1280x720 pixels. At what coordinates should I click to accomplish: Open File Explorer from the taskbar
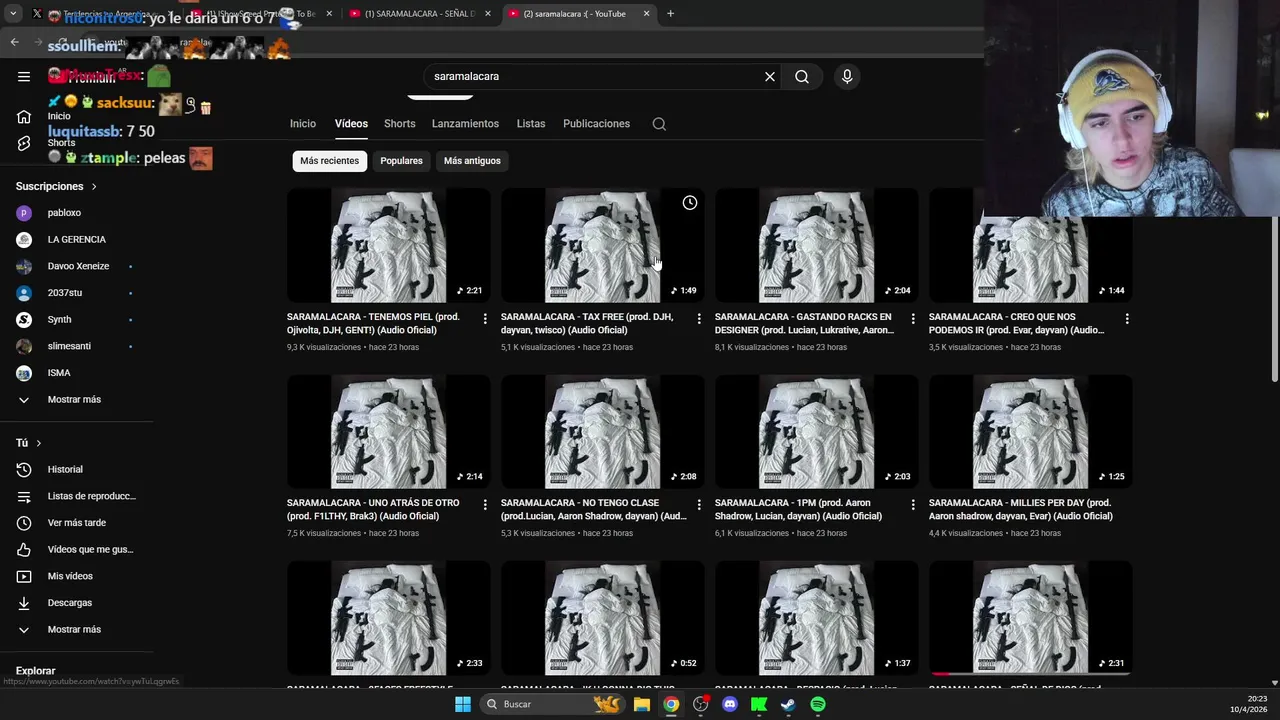click(642, 704)
